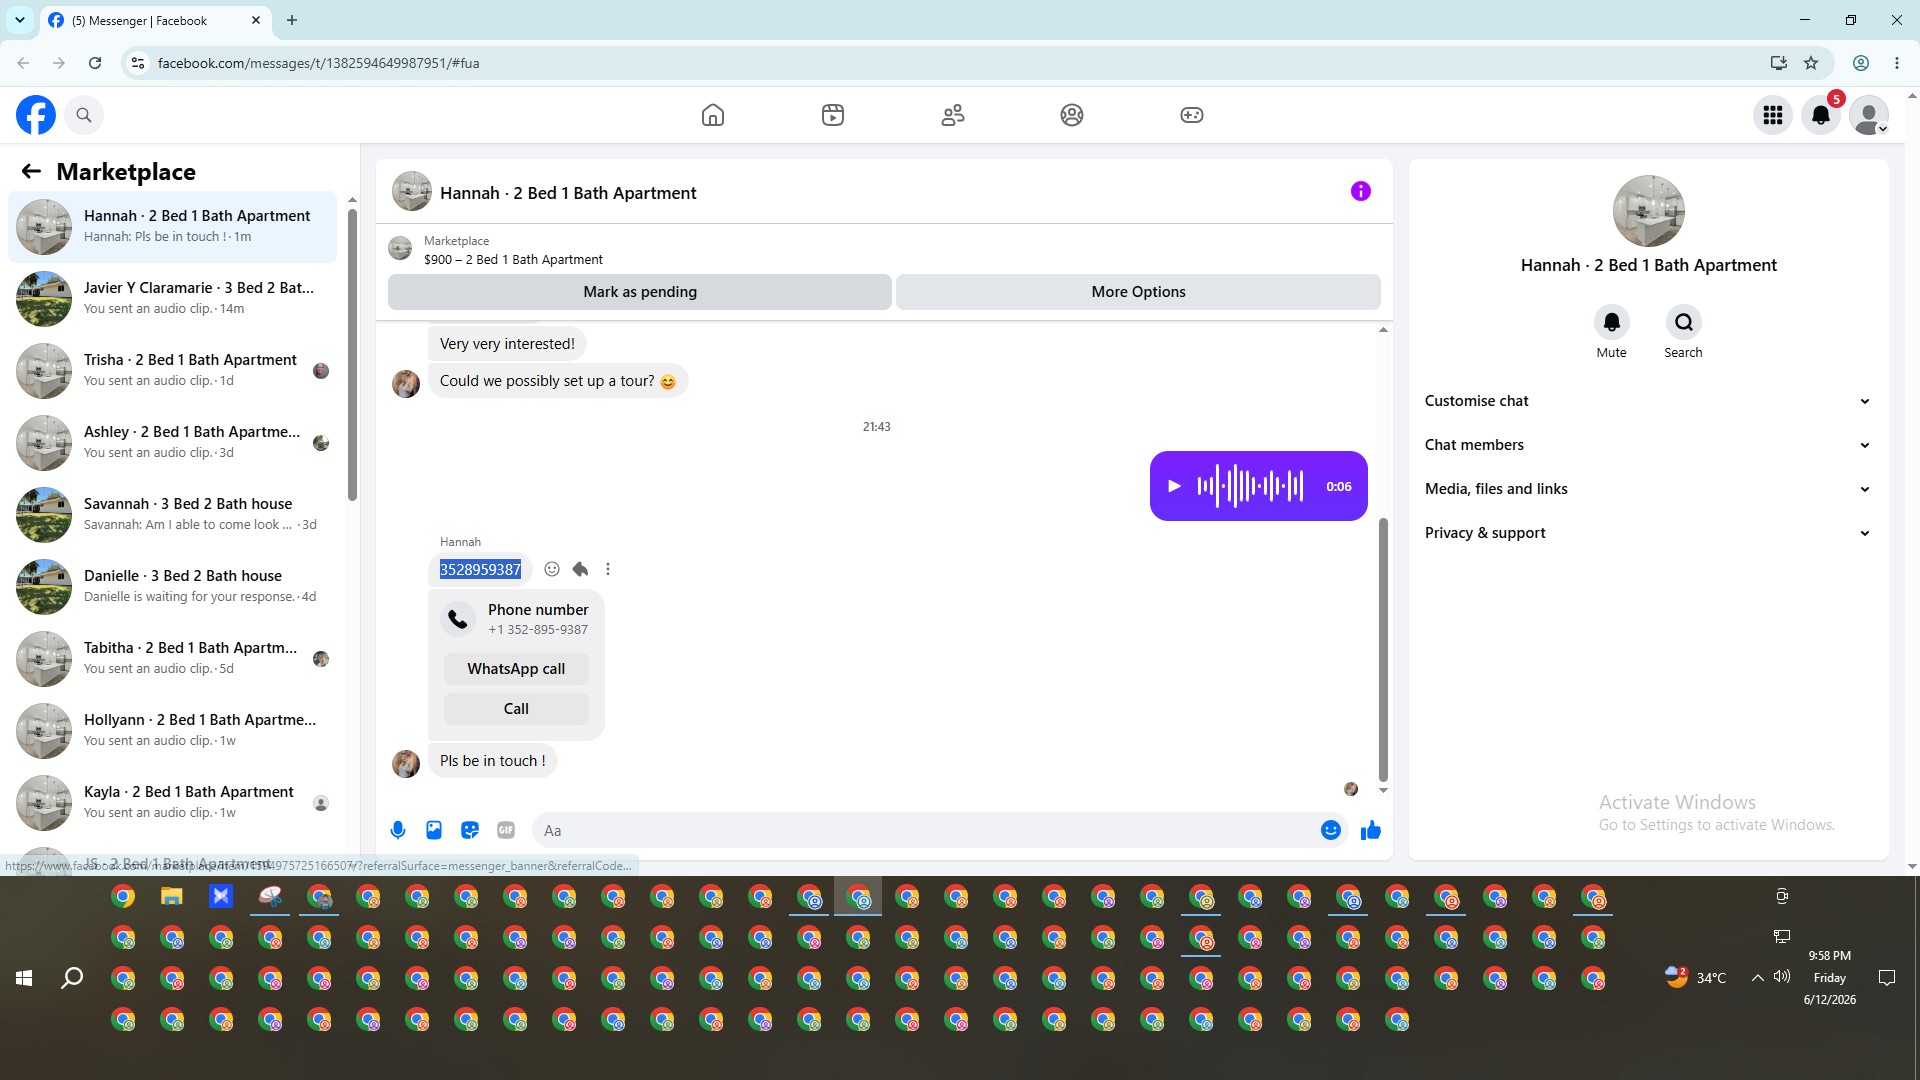Expand the Privacy & support section

pos(1648,533)
